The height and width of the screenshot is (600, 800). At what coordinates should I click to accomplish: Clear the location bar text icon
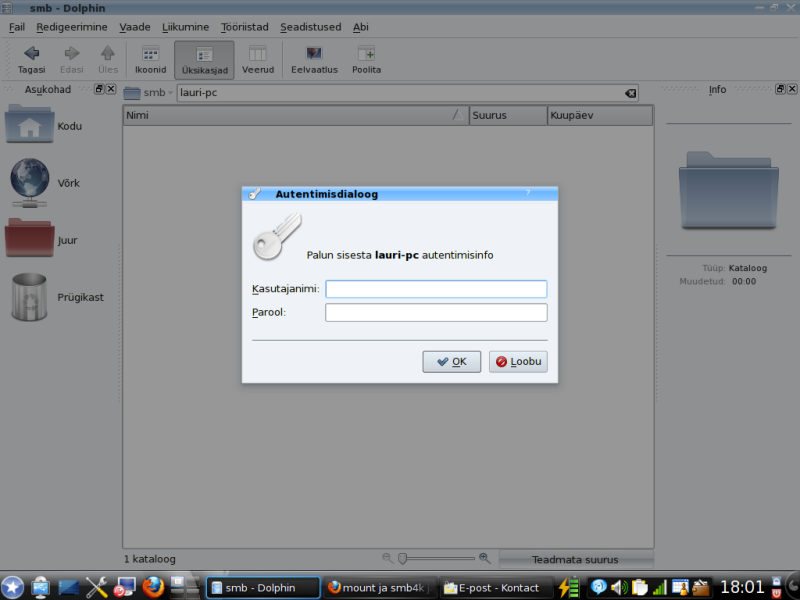click(x=630, y=93)
